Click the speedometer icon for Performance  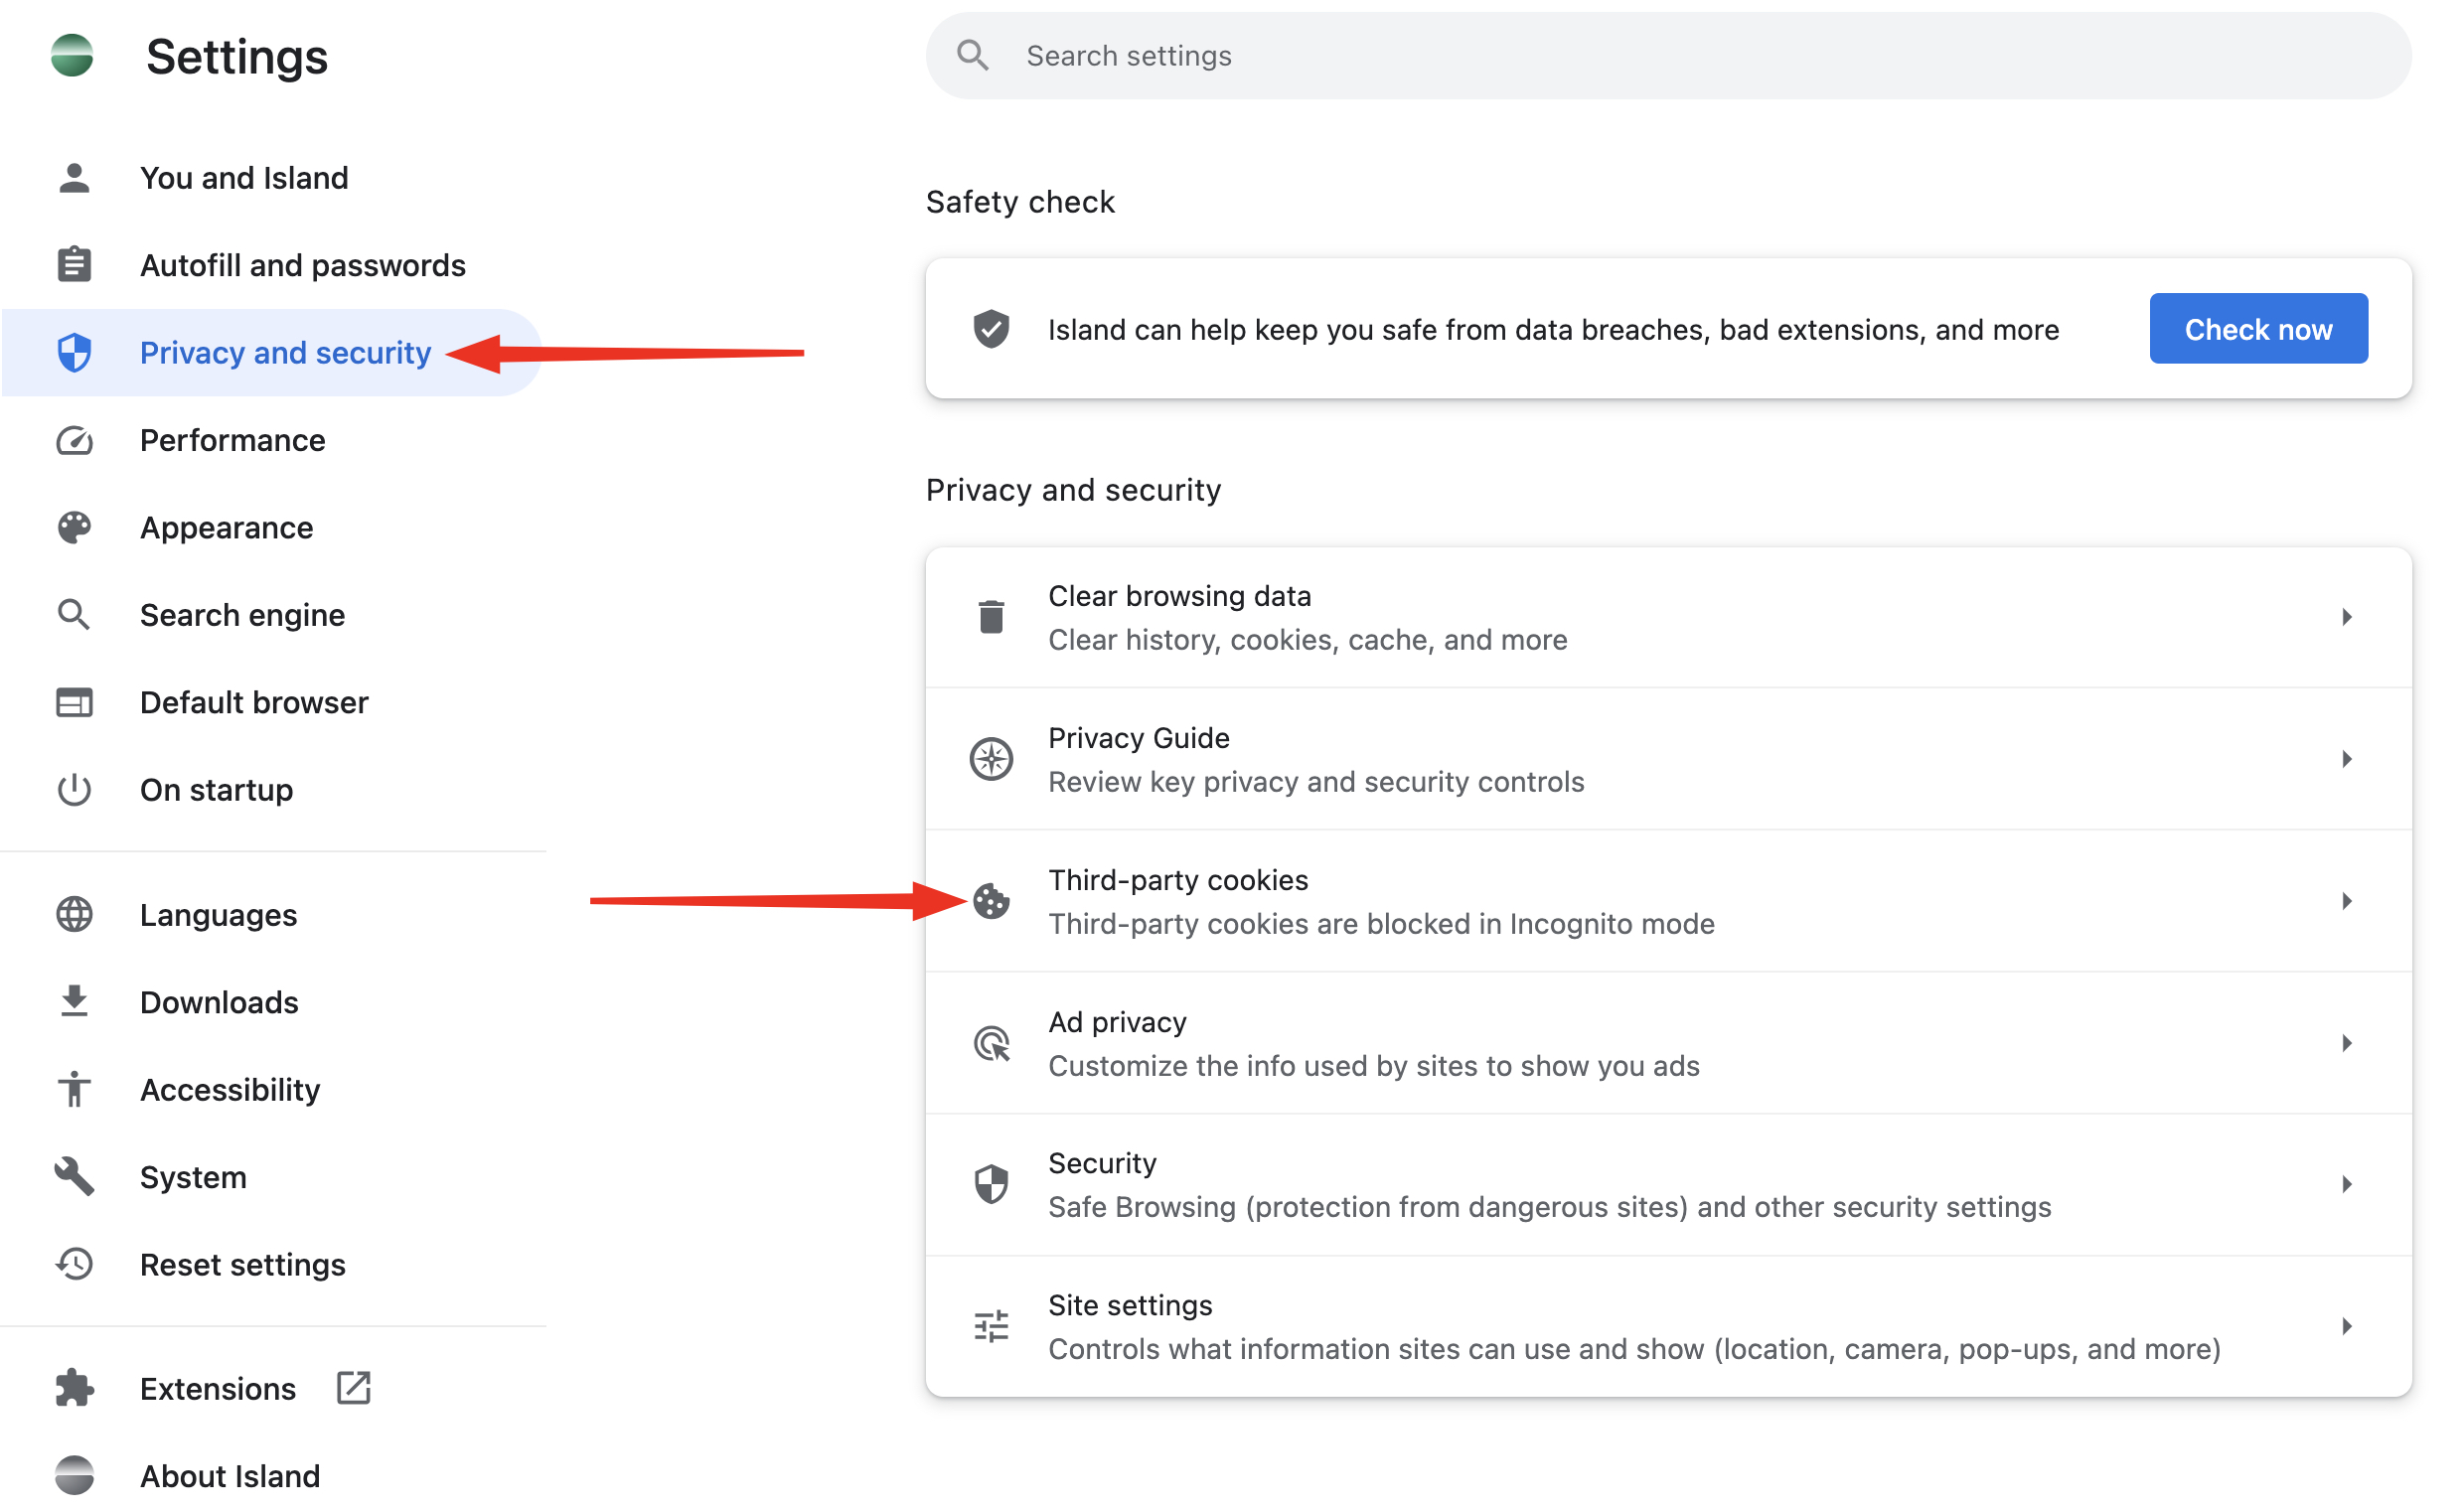tap(74, 440)
